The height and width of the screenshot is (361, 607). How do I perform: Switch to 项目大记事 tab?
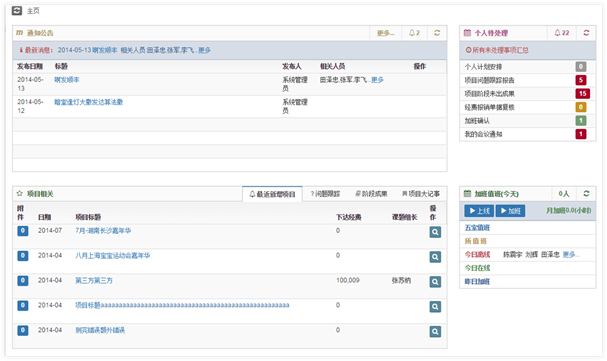(421, 193)
